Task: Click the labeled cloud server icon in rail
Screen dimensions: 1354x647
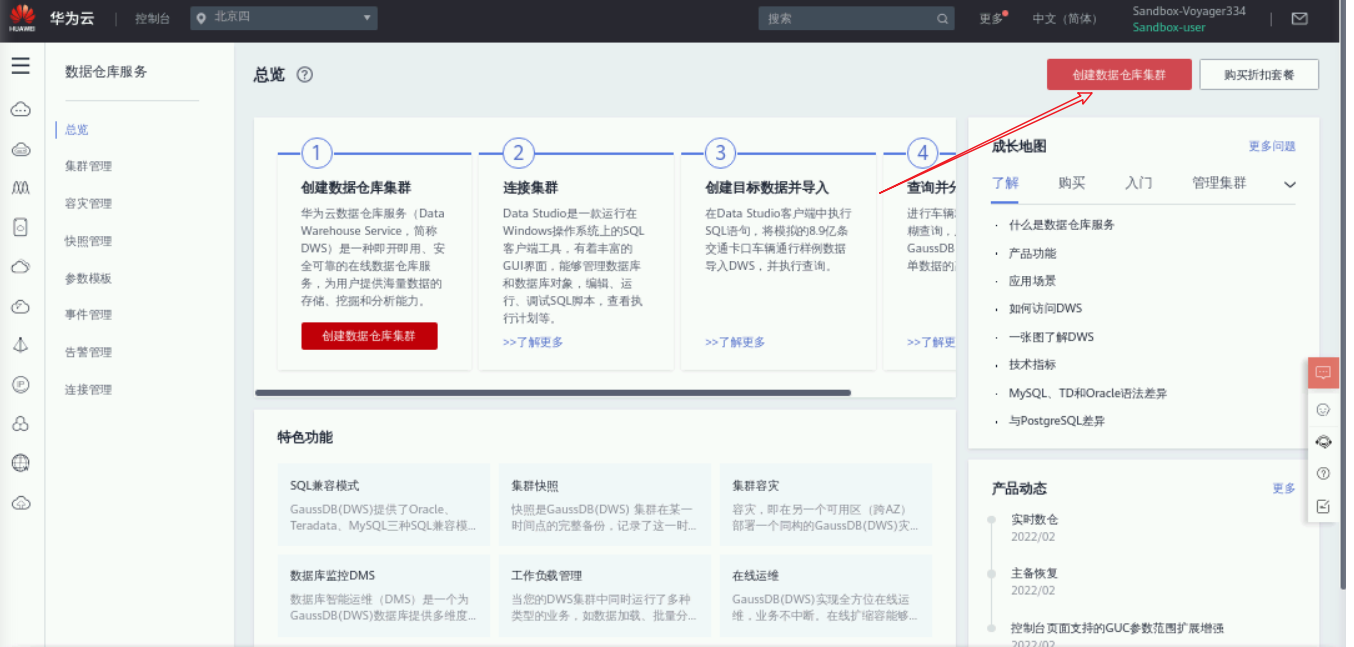Action: pos(20,149)
